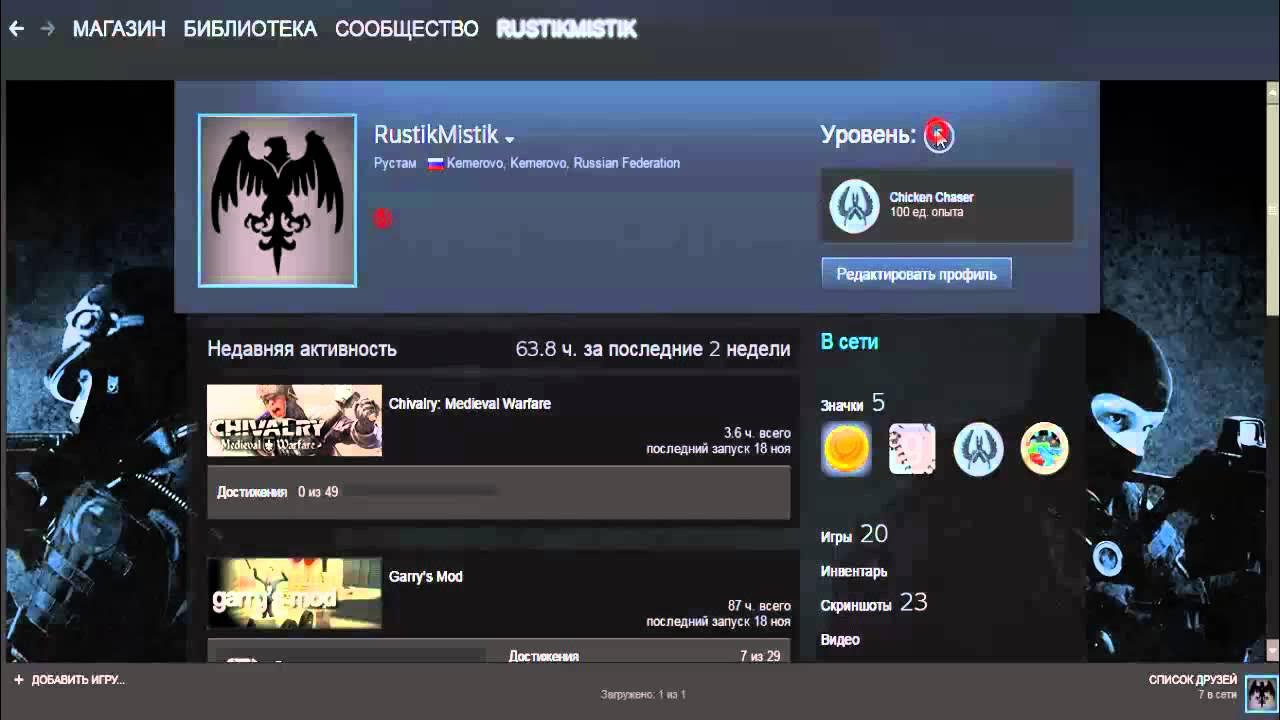Image resolution: width=1280 pixels, height=720 pixels.
Task: Click the Загружено: 1 из 1 download status
Action: point(643,694)
